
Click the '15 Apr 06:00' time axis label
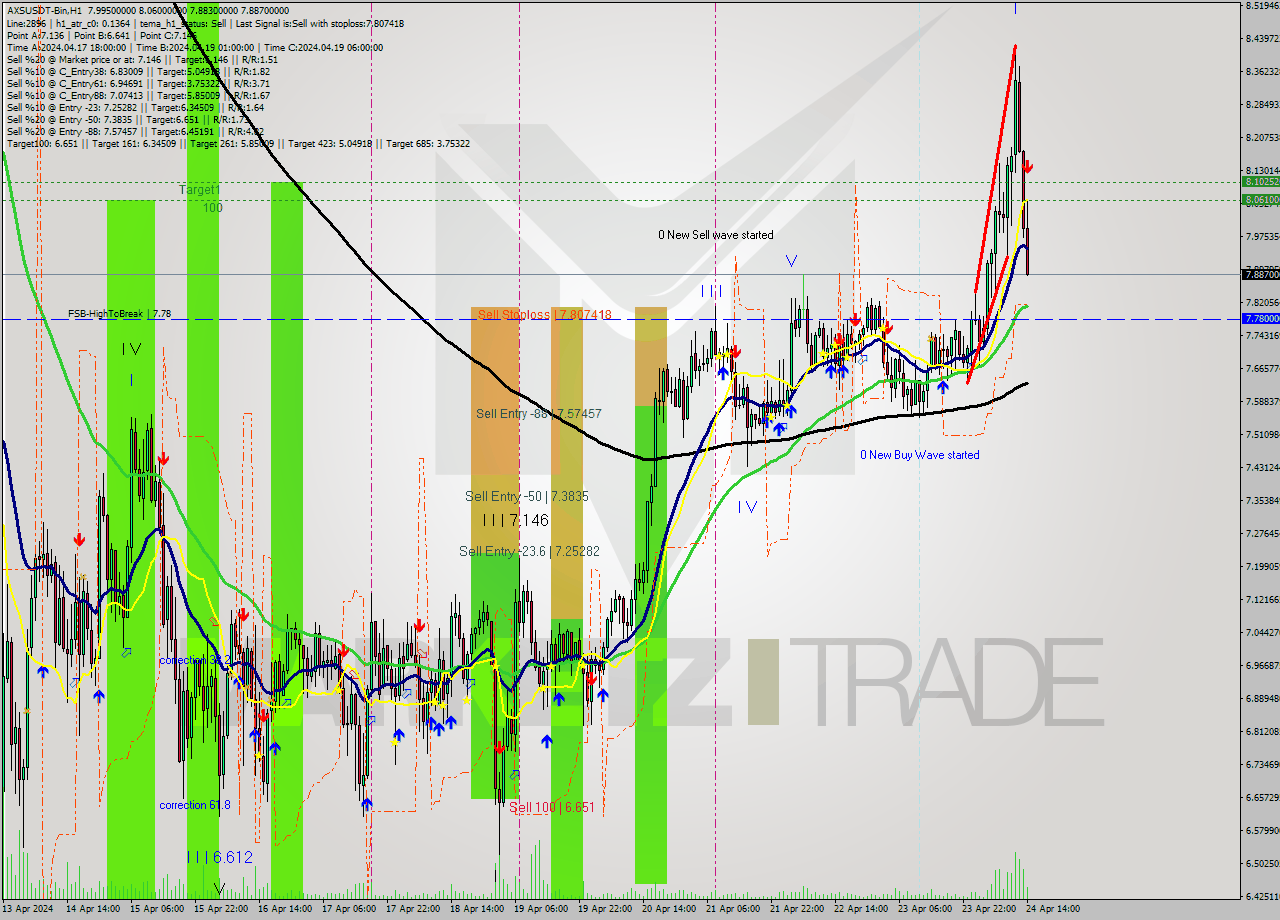155,909
